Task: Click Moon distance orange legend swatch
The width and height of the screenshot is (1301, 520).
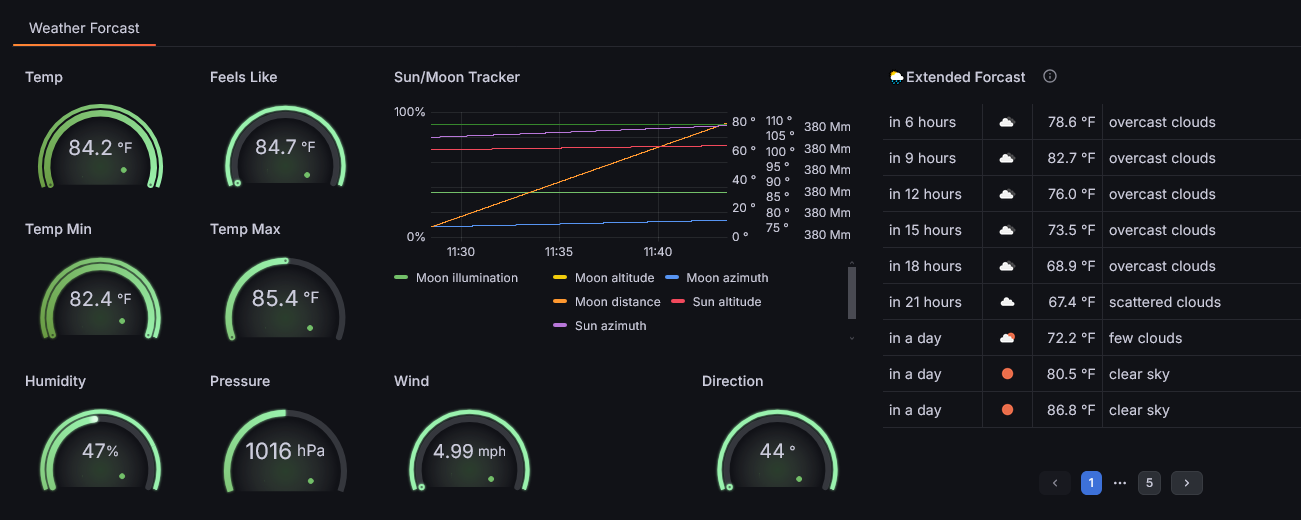Action: (x=559, y=302)
